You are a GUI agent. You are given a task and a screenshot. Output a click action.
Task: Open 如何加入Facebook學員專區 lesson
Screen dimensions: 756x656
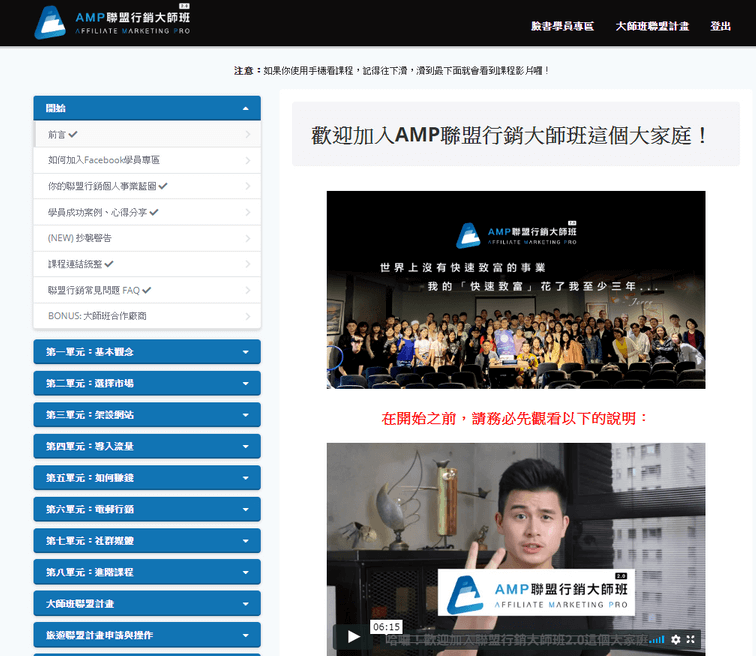147,160
